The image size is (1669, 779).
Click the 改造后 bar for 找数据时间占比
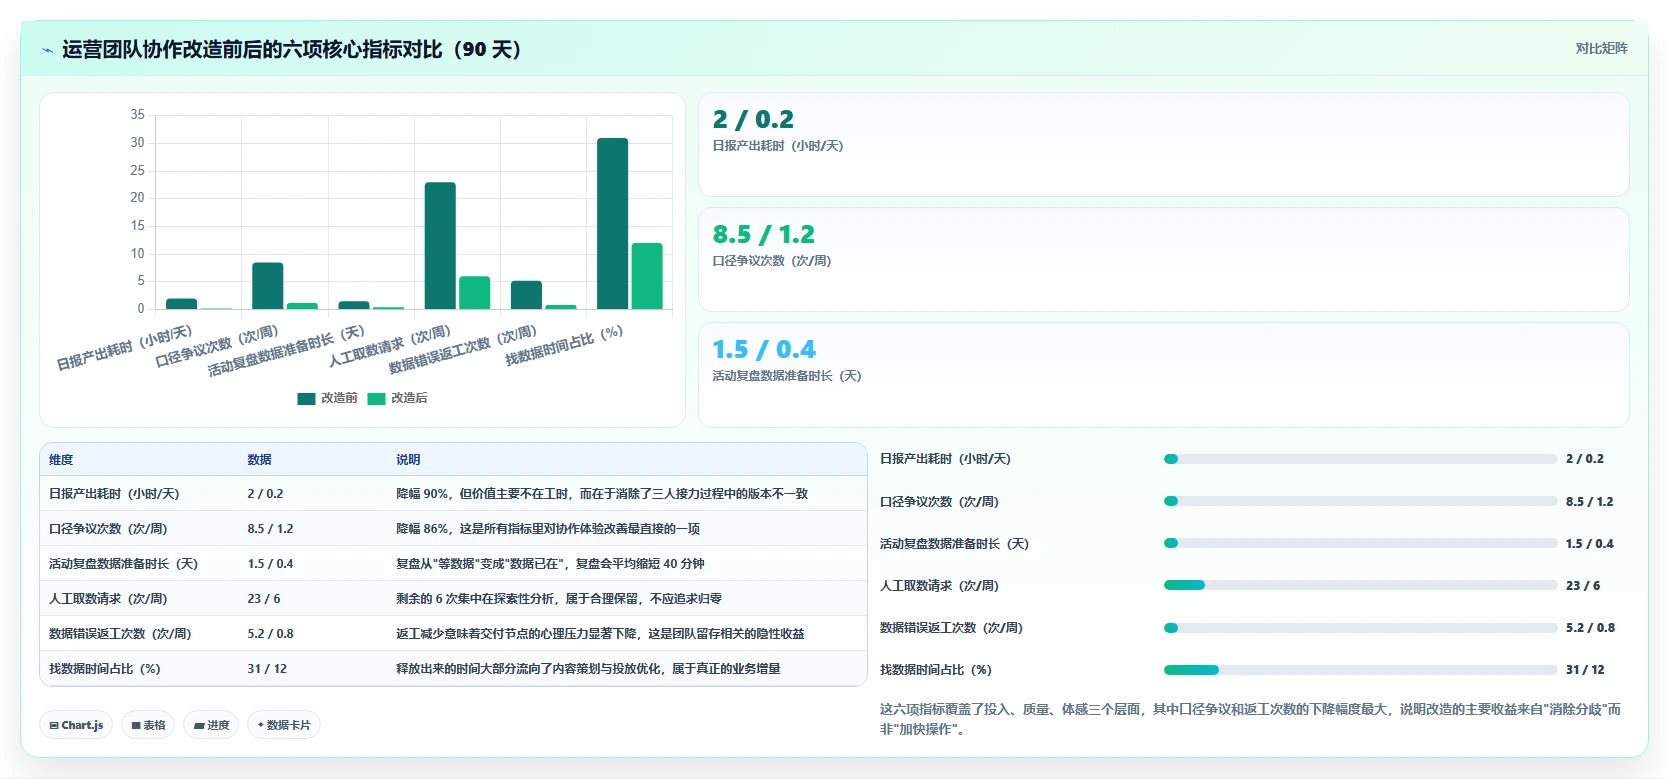click(647, 276)
